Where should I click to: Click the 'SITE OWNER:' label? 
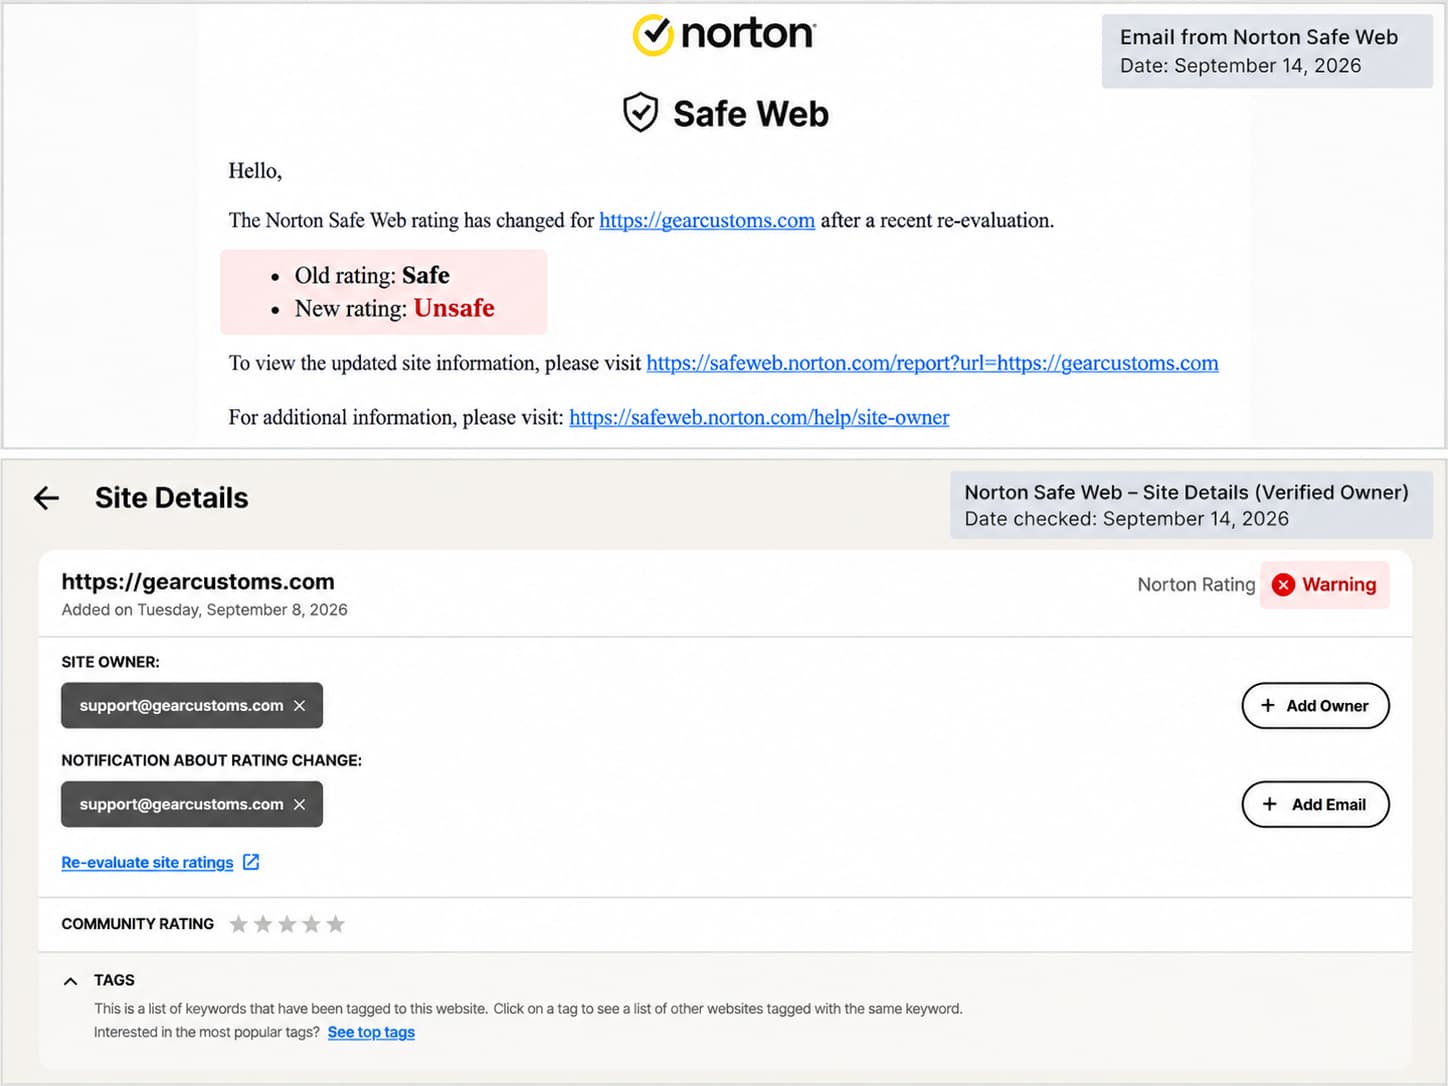click(110, 662)
